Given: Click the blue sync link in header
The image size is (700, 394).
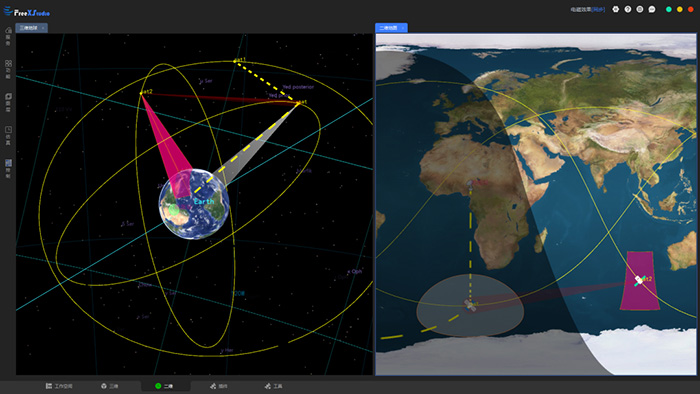Looking at the screenshot, I should point(598,9).
